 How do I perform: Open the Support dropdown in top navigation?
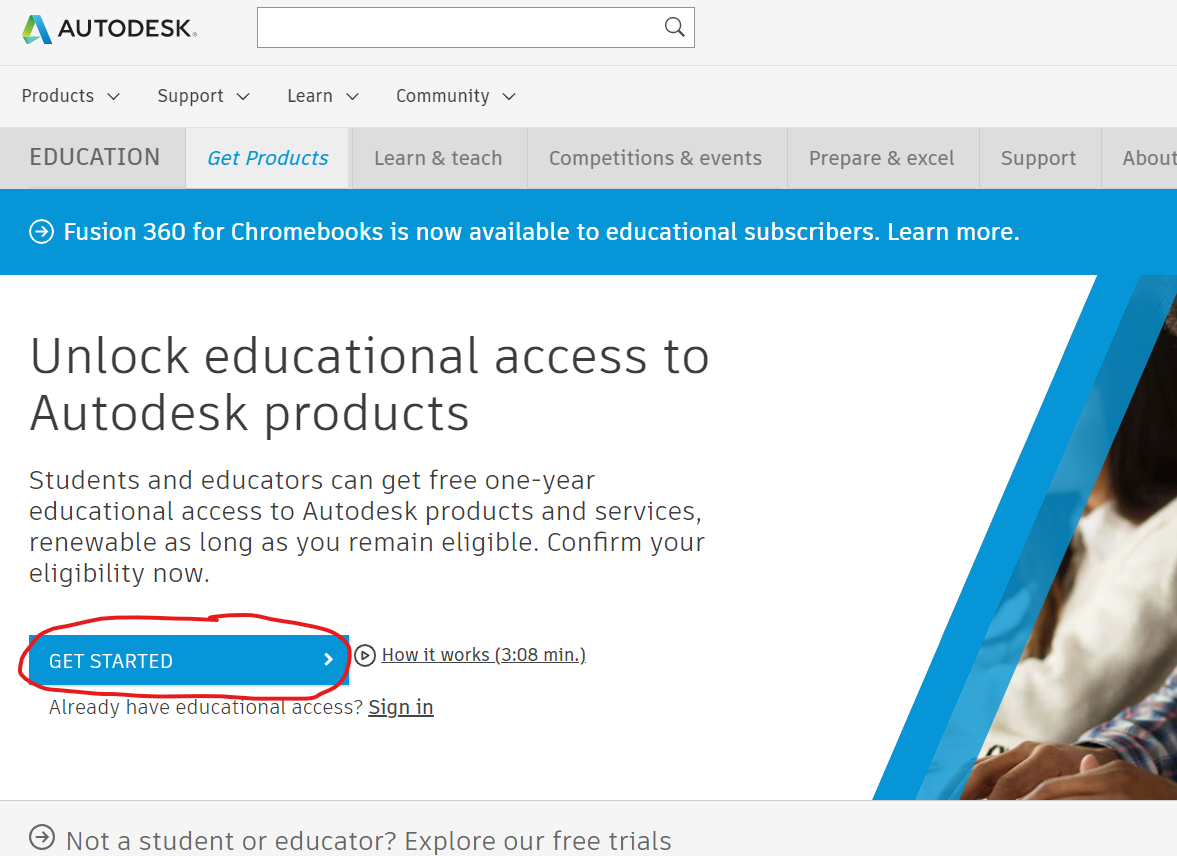203,96
